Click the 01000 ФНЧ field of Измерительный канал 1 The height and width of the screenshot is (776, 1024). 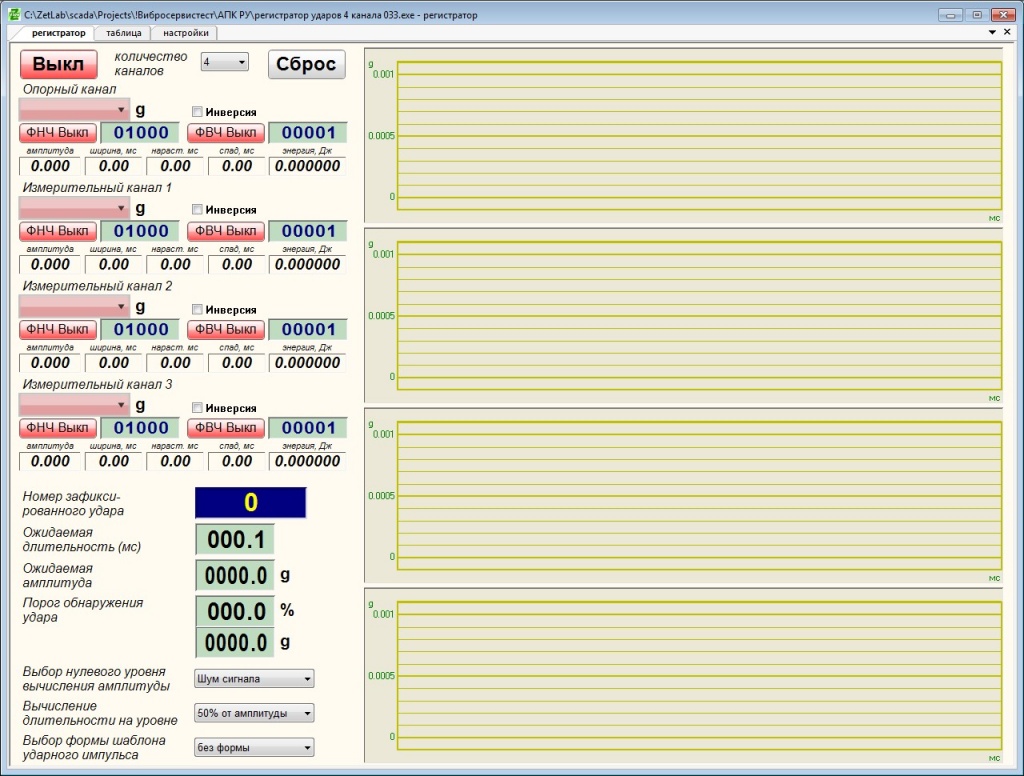pyautogui.click(x=140, y=231)
